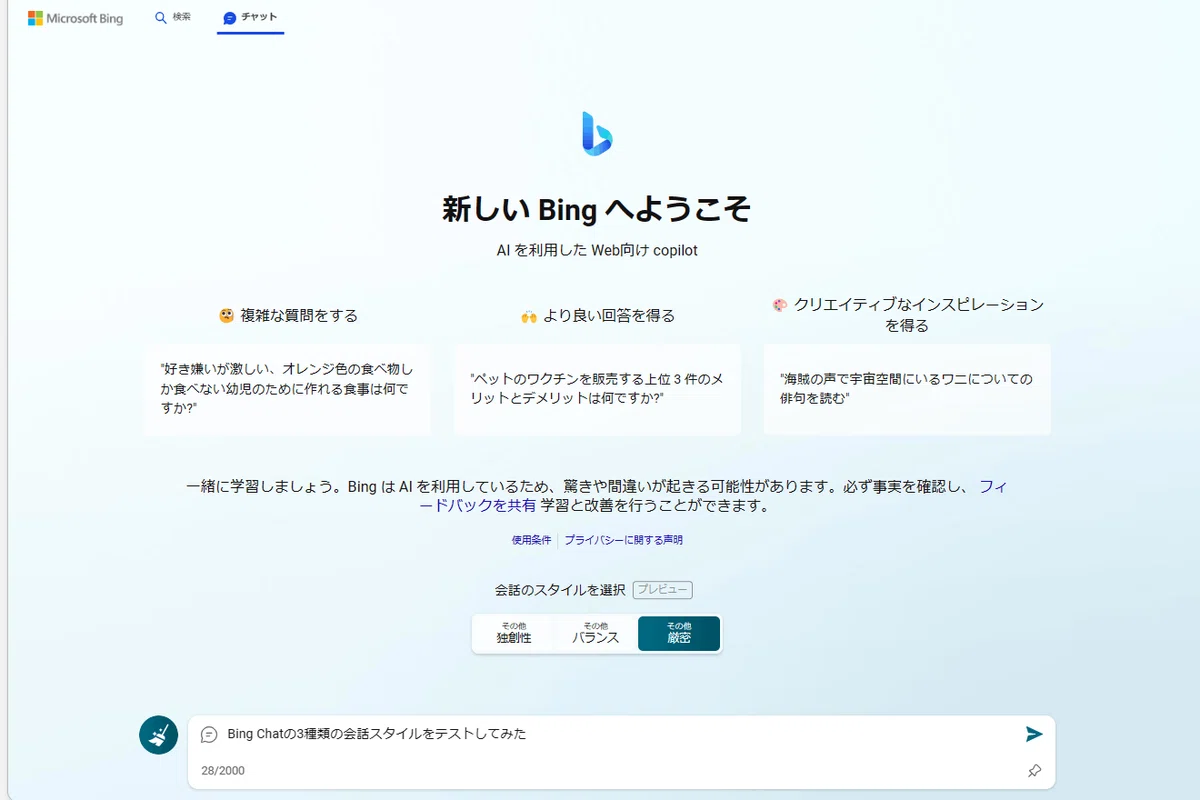This screenshot has width=1200, height=800.
Task: Click the 新しい Bing へようこそ heading
Action: click(x=597, y=209)
